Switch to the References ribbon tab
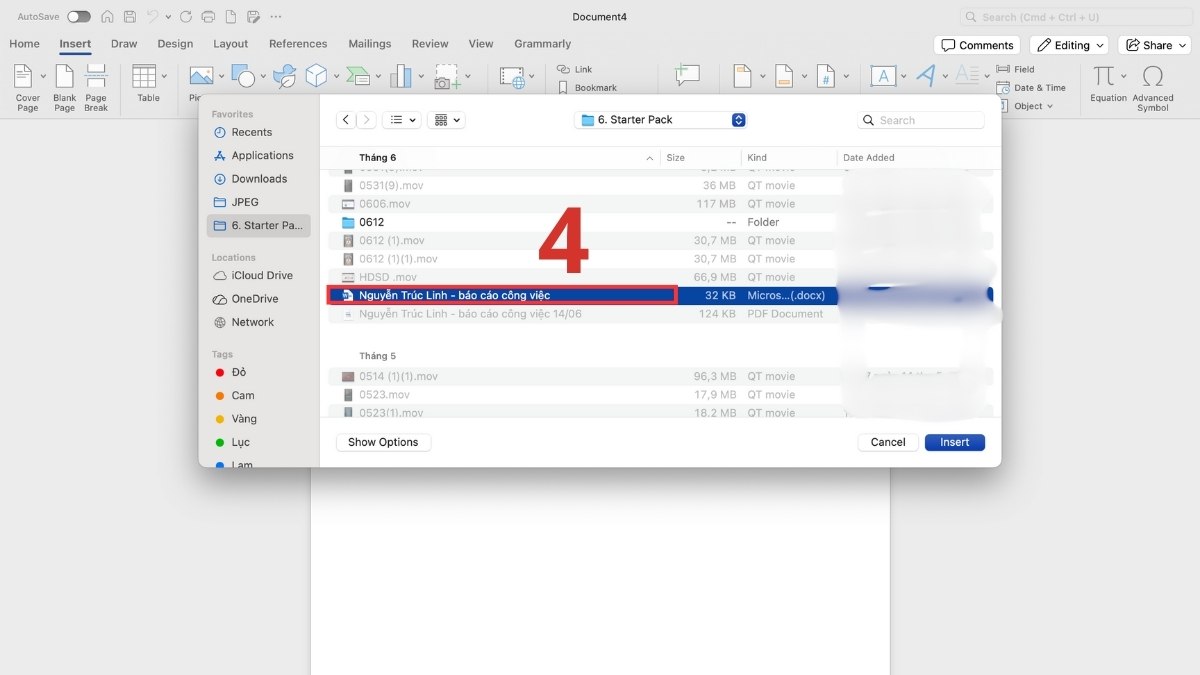This screenshot has width=1200, height=675. click(x=298, y=44)
